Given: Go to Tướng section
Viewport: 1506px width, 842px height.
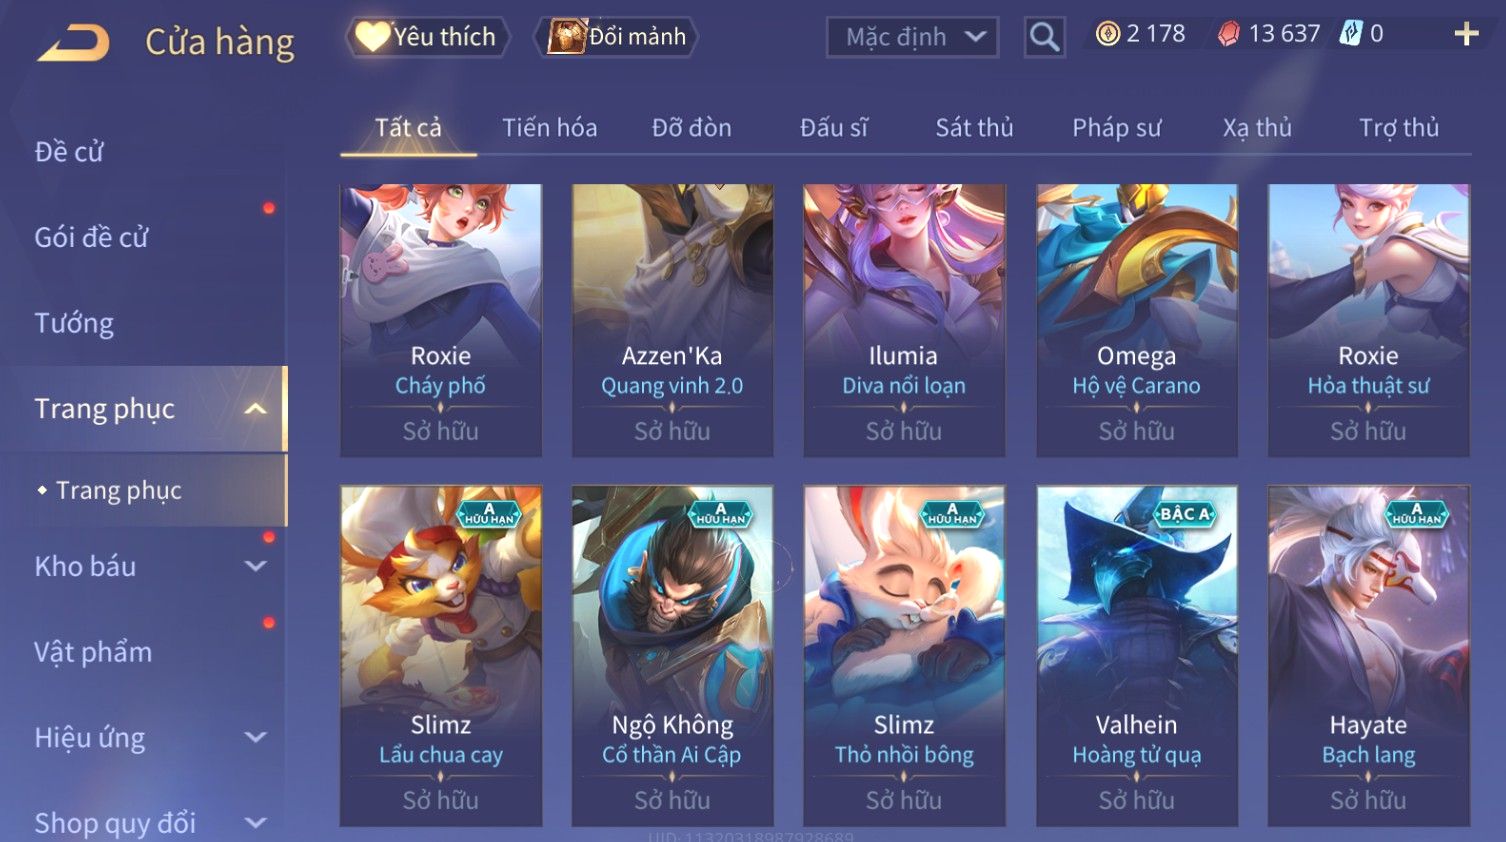Looking at the screenshot, I should (74, 323).
